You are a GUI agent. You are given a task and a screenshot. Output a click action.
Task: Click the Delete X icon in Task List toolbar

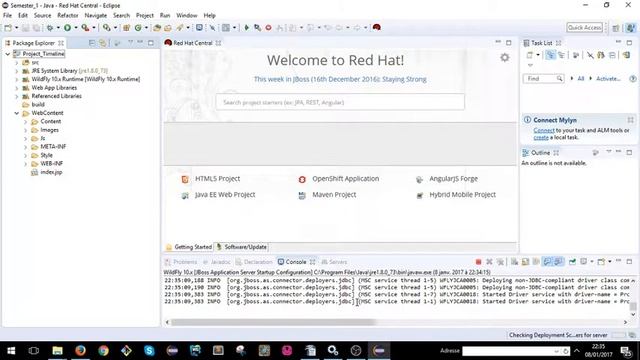click(590, 55)
